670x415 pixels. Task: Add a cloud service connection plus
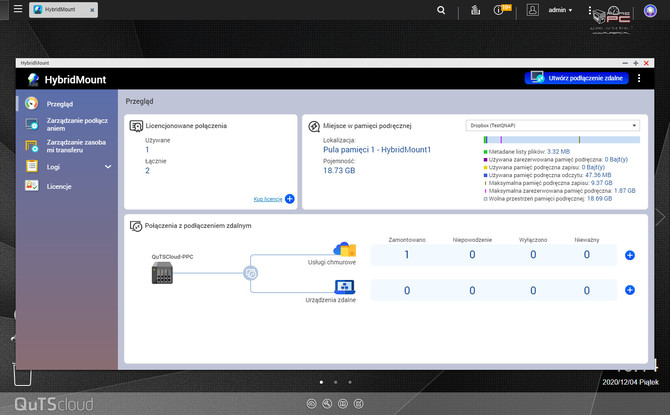tap(629, 255)
